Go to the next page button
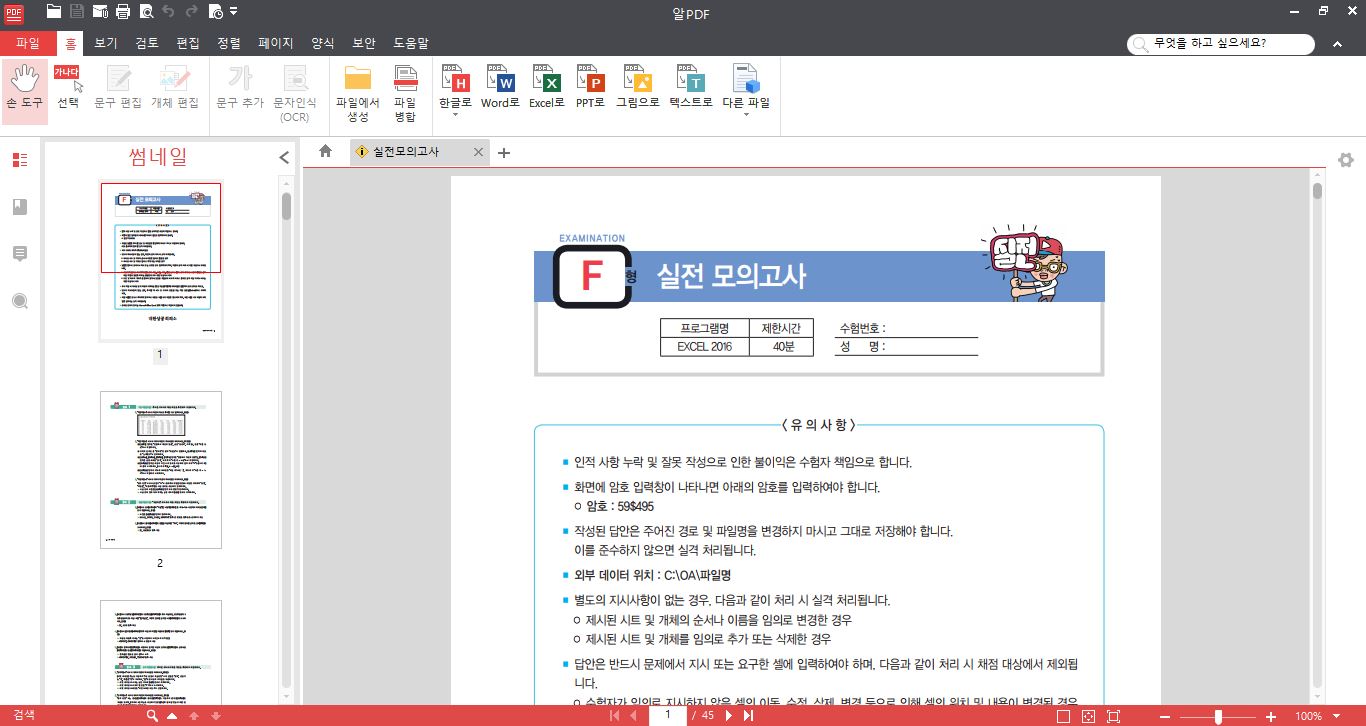 [730, 716]
